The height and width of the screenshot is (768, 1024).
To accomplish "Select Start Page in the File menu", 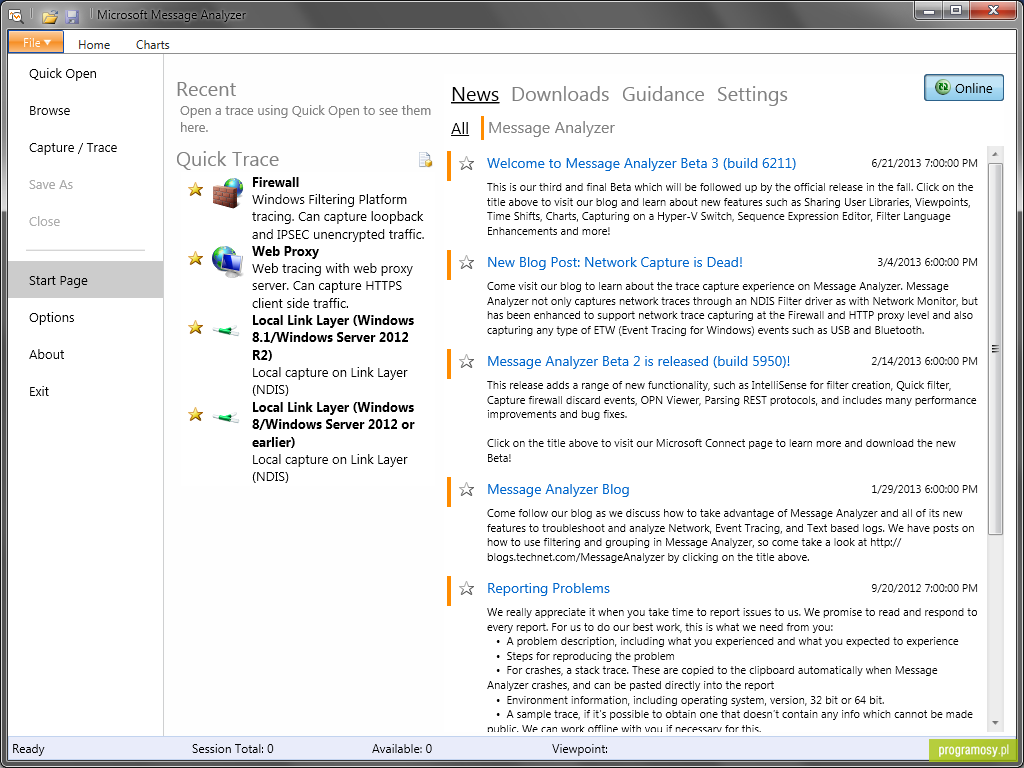I will (86, 280).
